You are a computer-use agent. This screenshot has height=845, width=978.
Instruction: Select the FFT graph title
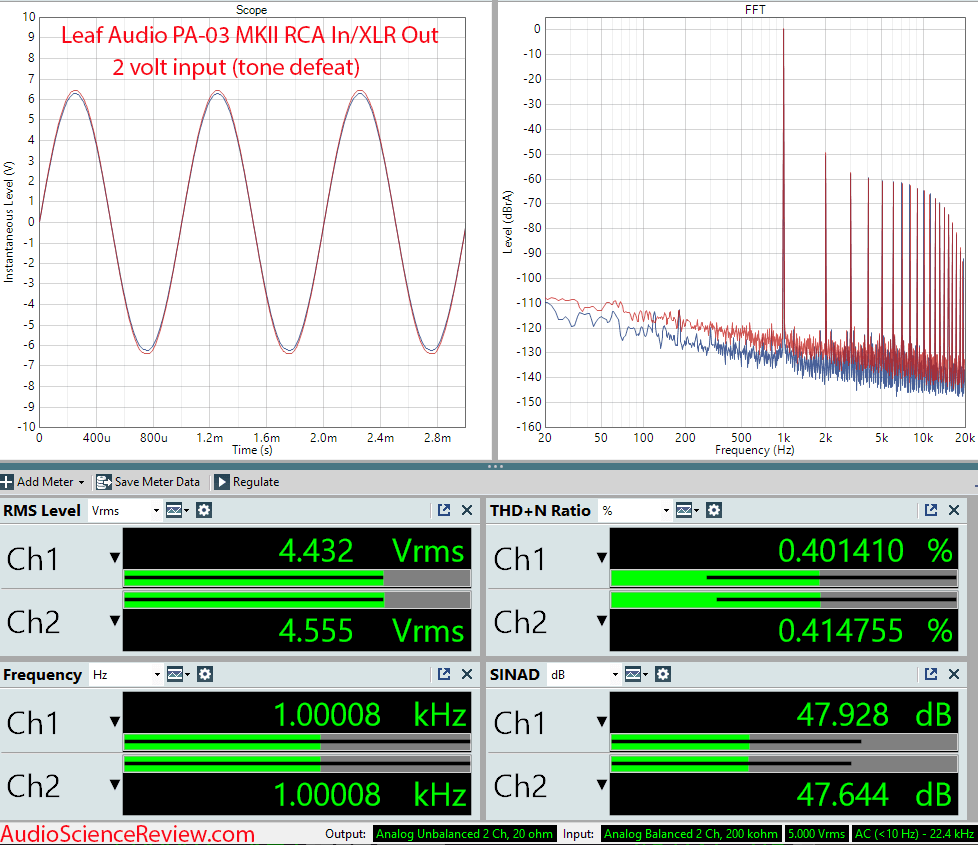click(x=755, y=10)
